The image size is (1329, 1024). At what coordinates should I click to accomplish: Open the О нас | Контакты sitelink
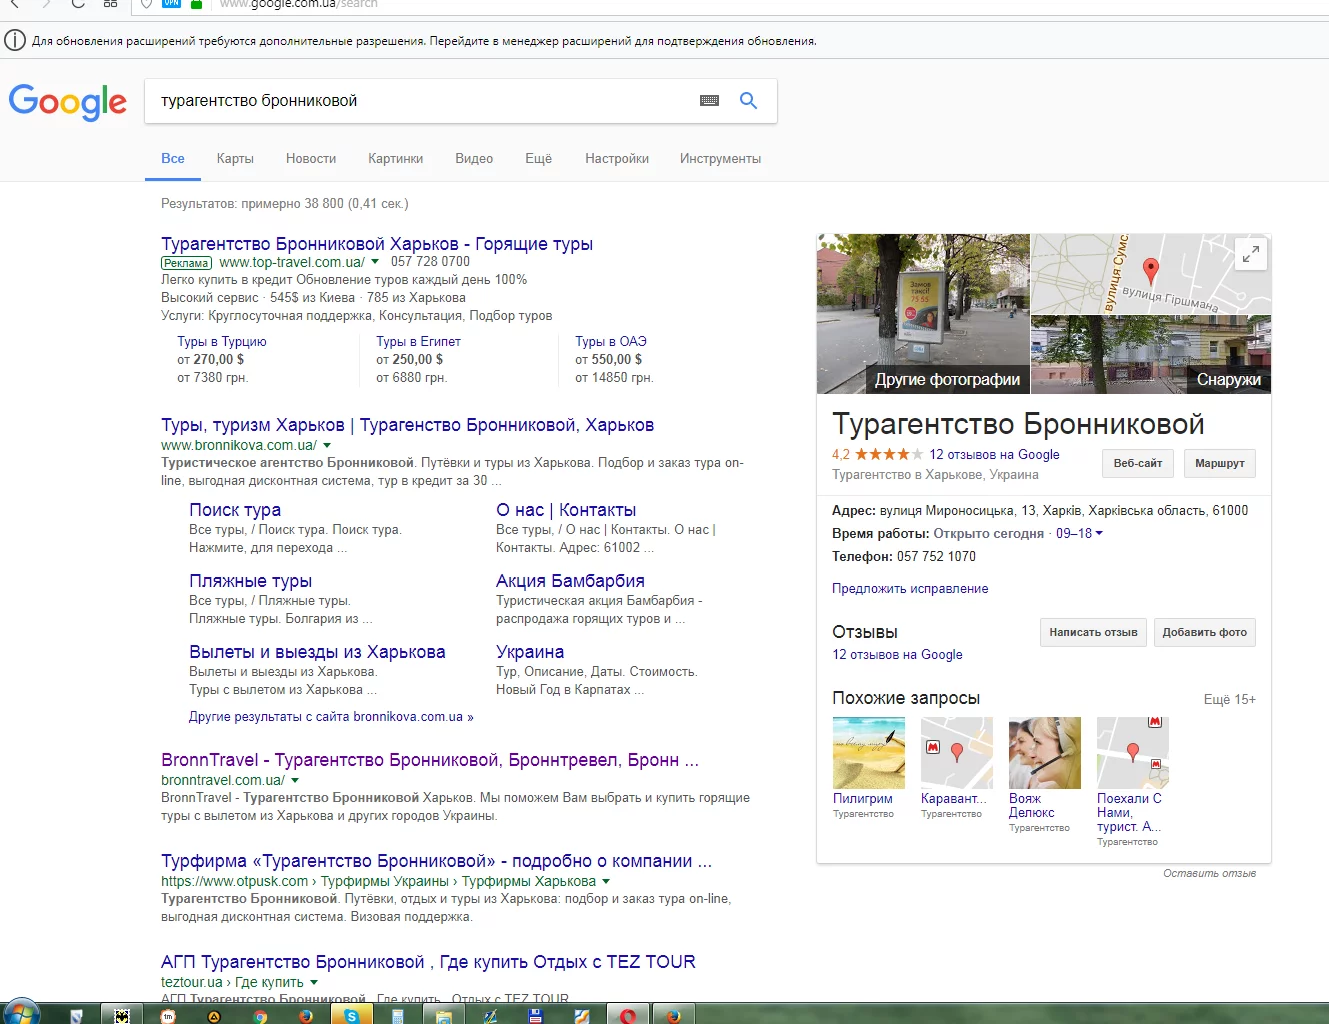[x=566, y=510]
